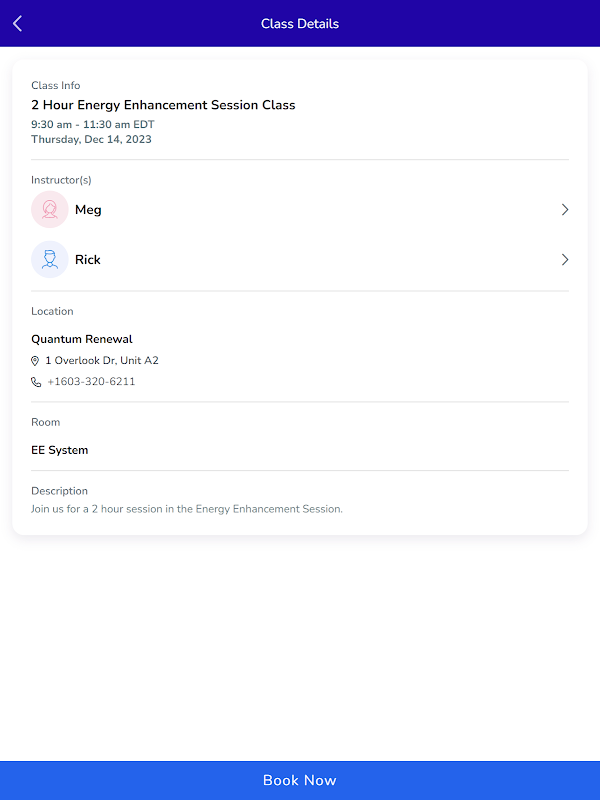The width and height of the screenshot is (600, 800).
Task: Expand Meg's instructor details chevron
Action: [564, 210]
